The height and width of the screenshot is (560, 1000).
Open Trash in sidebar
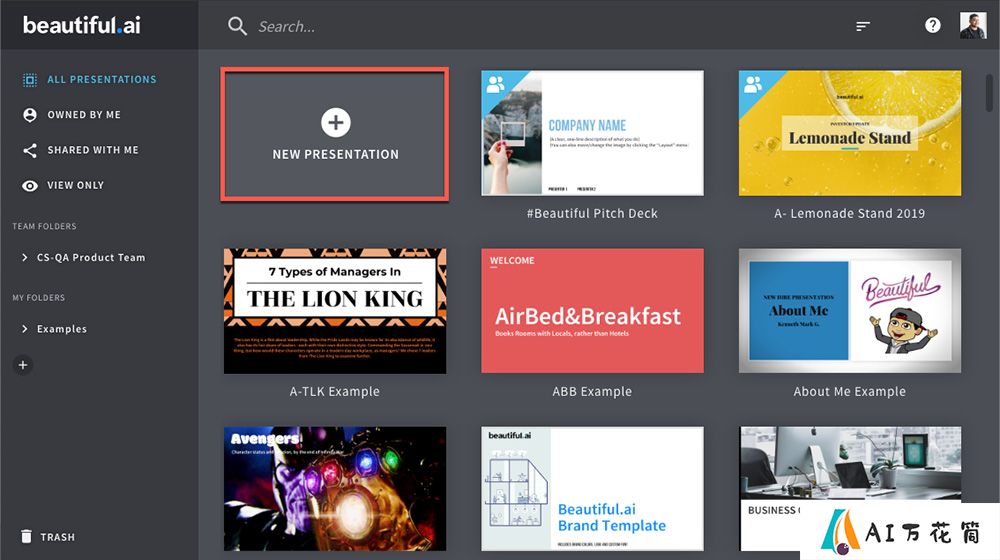click(57, 537)
